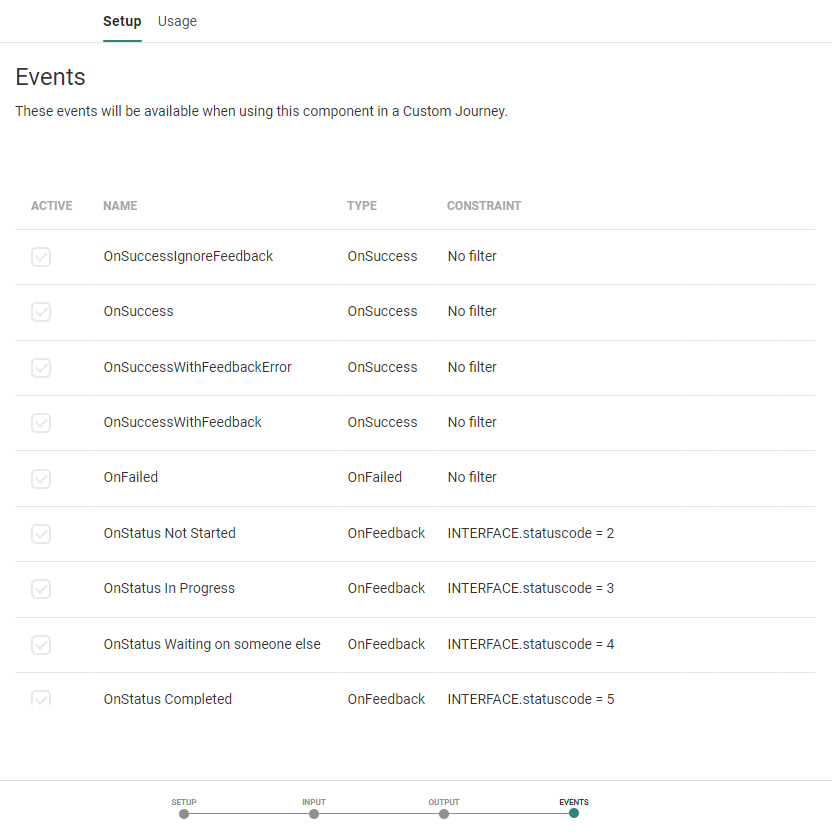Toggle the OnFailed active checkbox
Screen dimensions: 832x836
[x=41, y=478]
